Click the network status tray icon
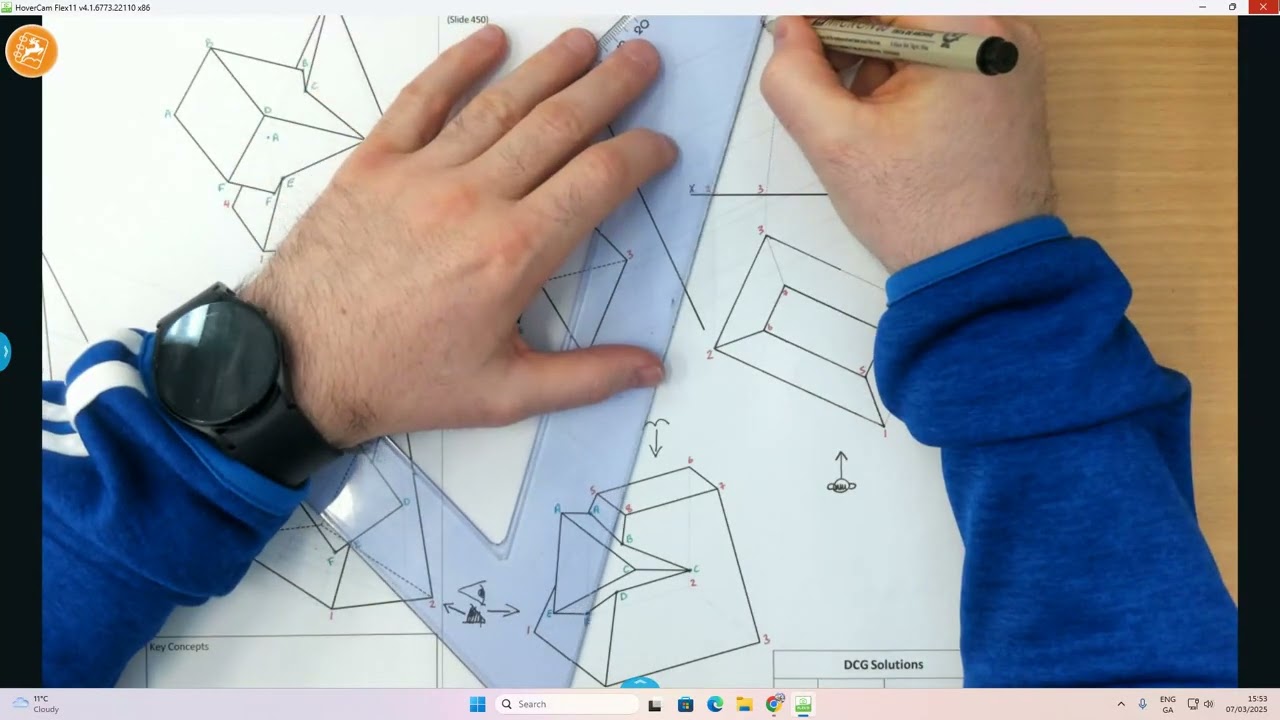 1193,704
